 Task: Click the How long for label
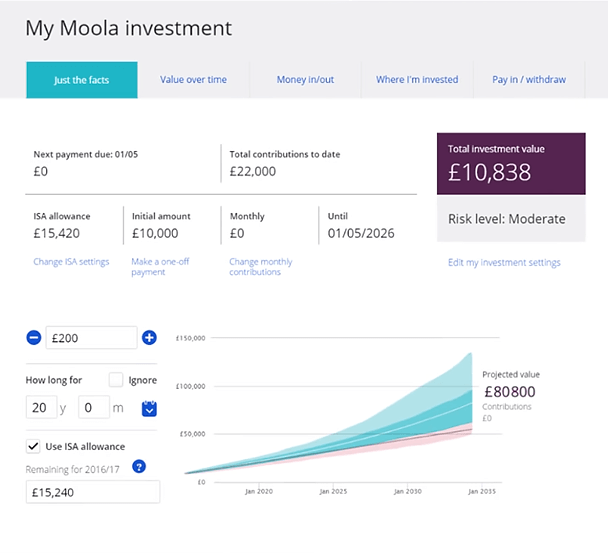54,380
